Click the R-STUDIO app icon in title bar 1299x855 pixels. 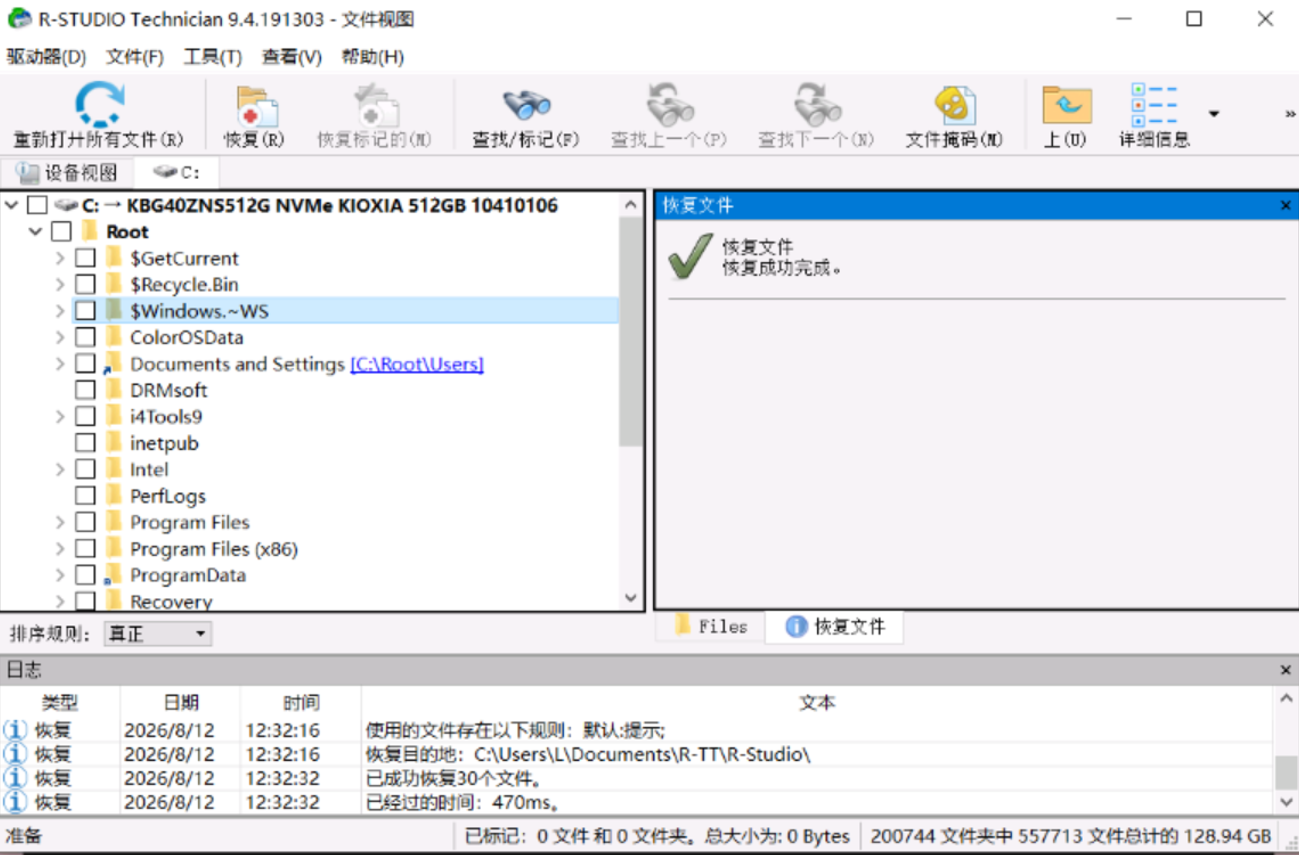(x=19, y=19)
